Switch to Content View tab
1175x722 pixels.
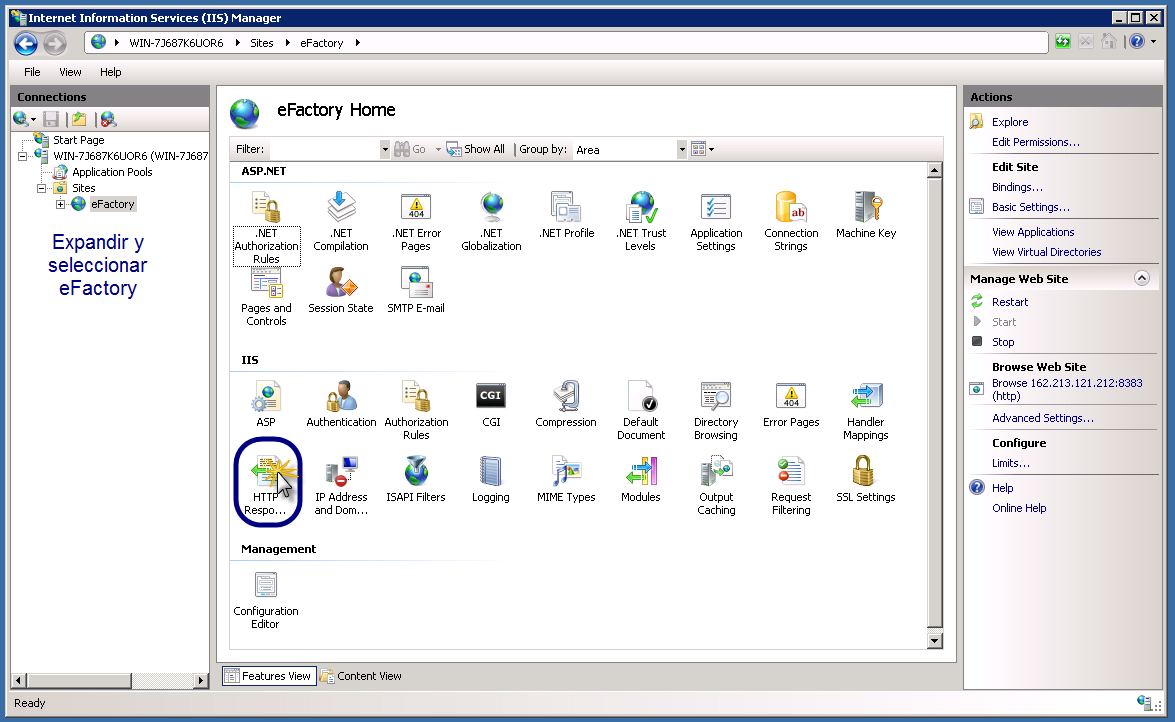pos(361,676)
